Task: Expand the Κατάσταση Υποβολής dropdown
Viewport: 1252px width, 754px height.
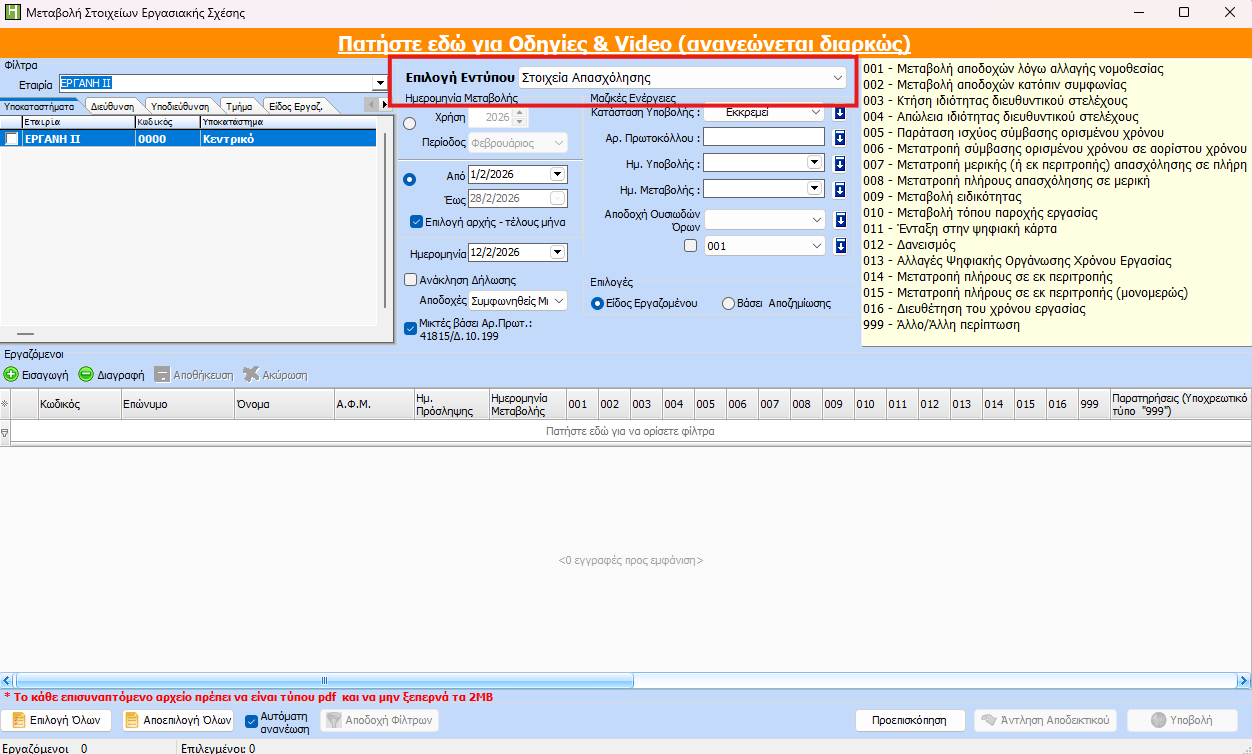Action: click(x=816, y=113)
